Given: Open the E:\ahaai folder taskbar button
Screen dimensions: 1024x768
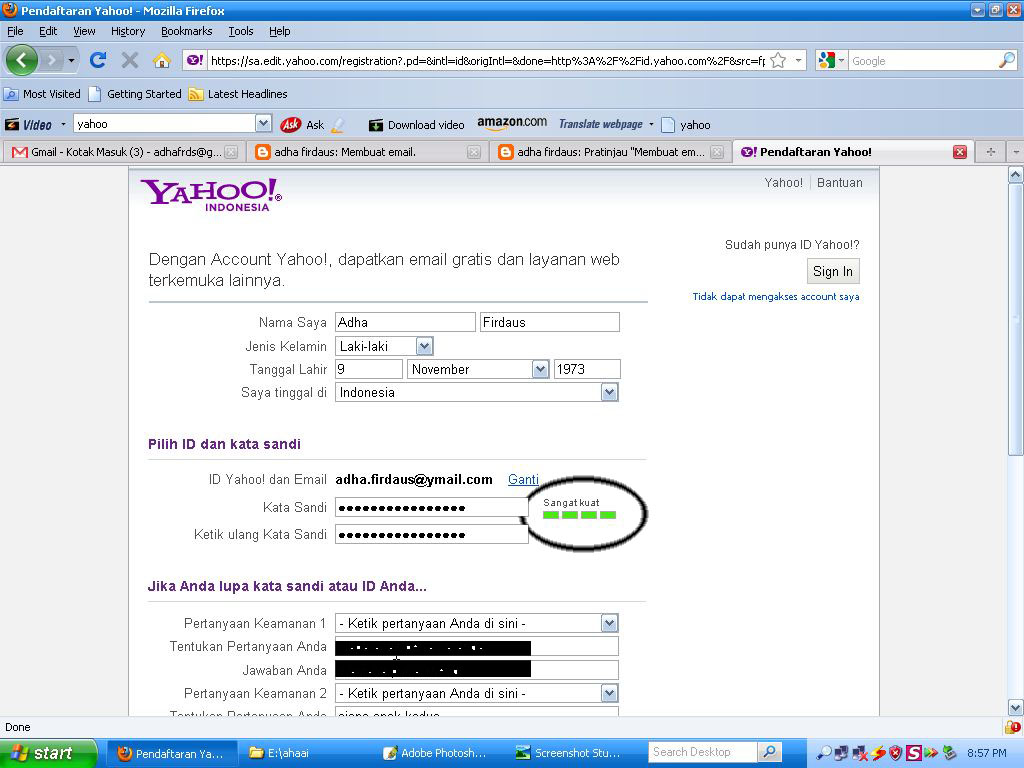Looking at the screenshot, I should (305, 753).
